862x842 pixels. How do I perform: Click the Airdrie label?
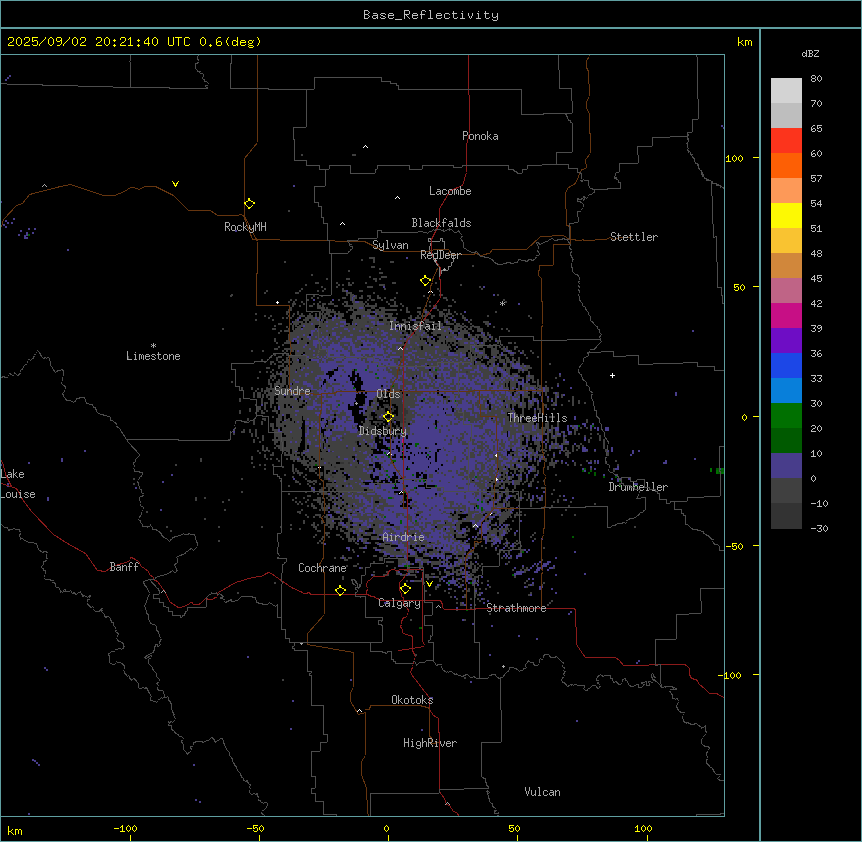tap(403, 537)
